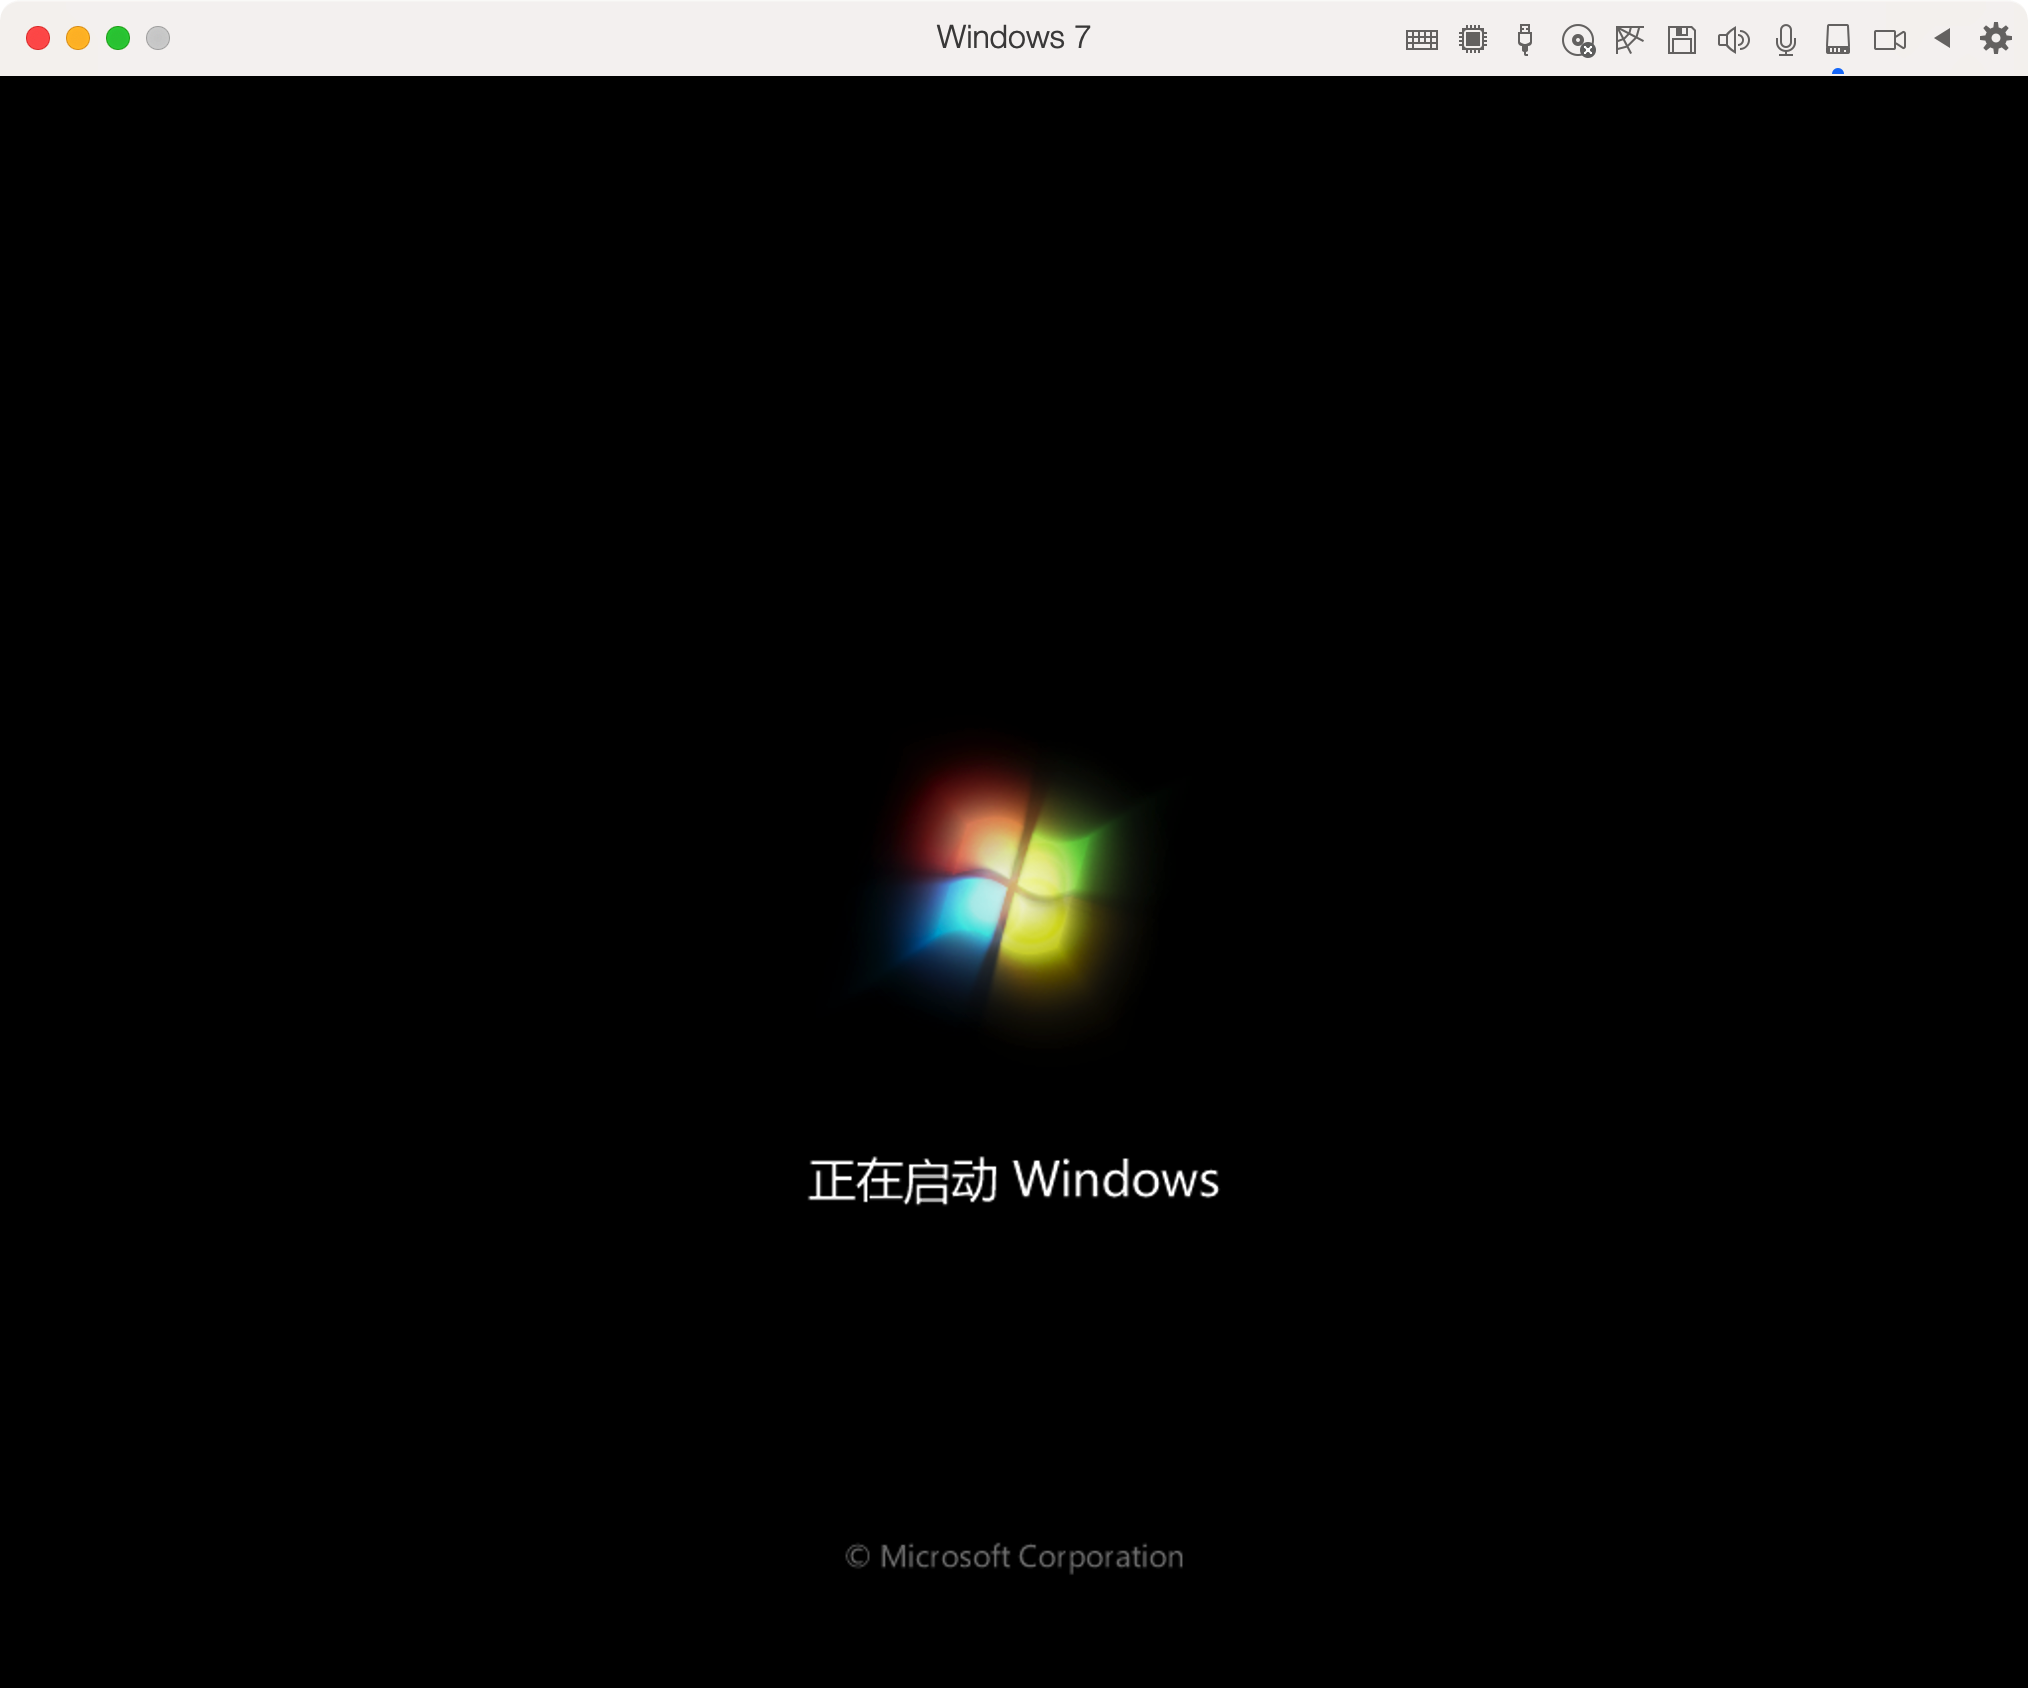This screenshot has height=1688, width=2028.
Task: Click the microphone icon
Action: pyautogui.click(x=1786, y=40)
